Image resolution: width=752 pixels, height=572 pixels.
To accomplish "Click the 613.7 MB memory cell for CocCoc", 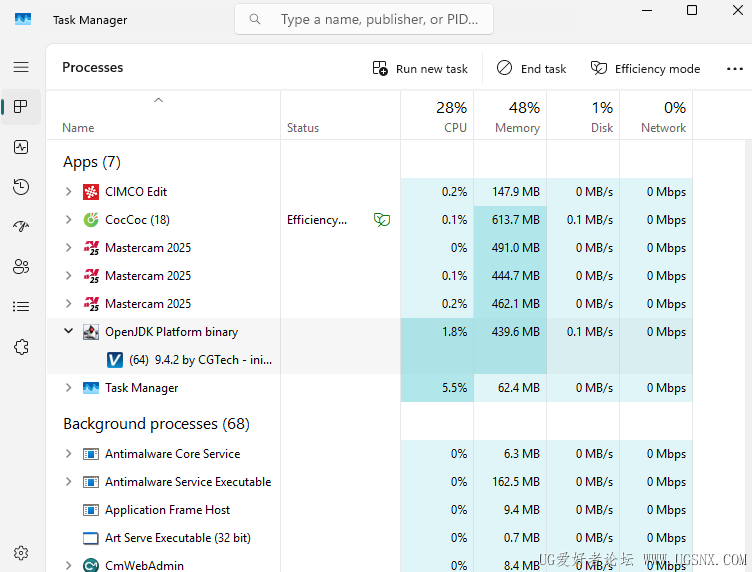I will coord(510,220).
